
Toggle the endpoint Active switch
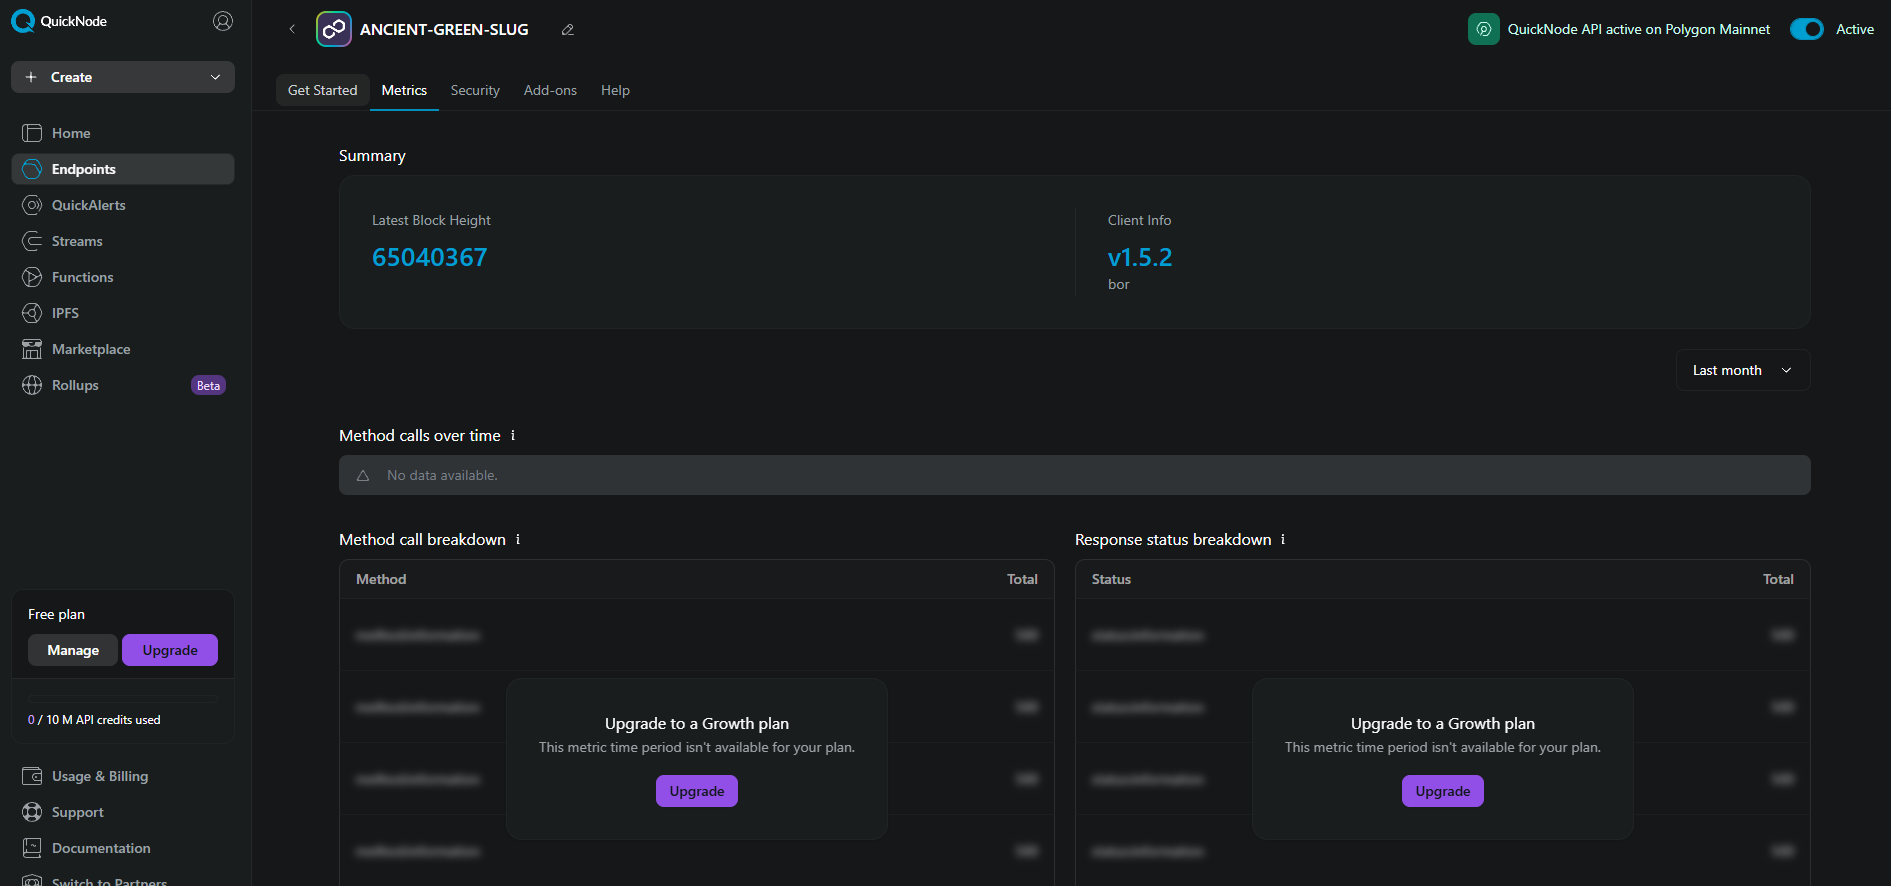coord(1806,29)
